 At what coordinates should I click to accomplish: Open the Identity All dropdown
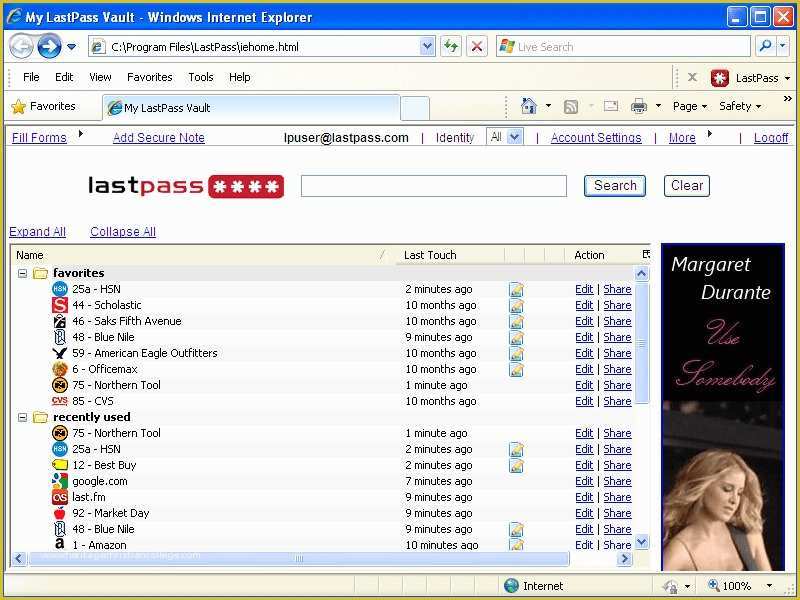pos(515,137)
